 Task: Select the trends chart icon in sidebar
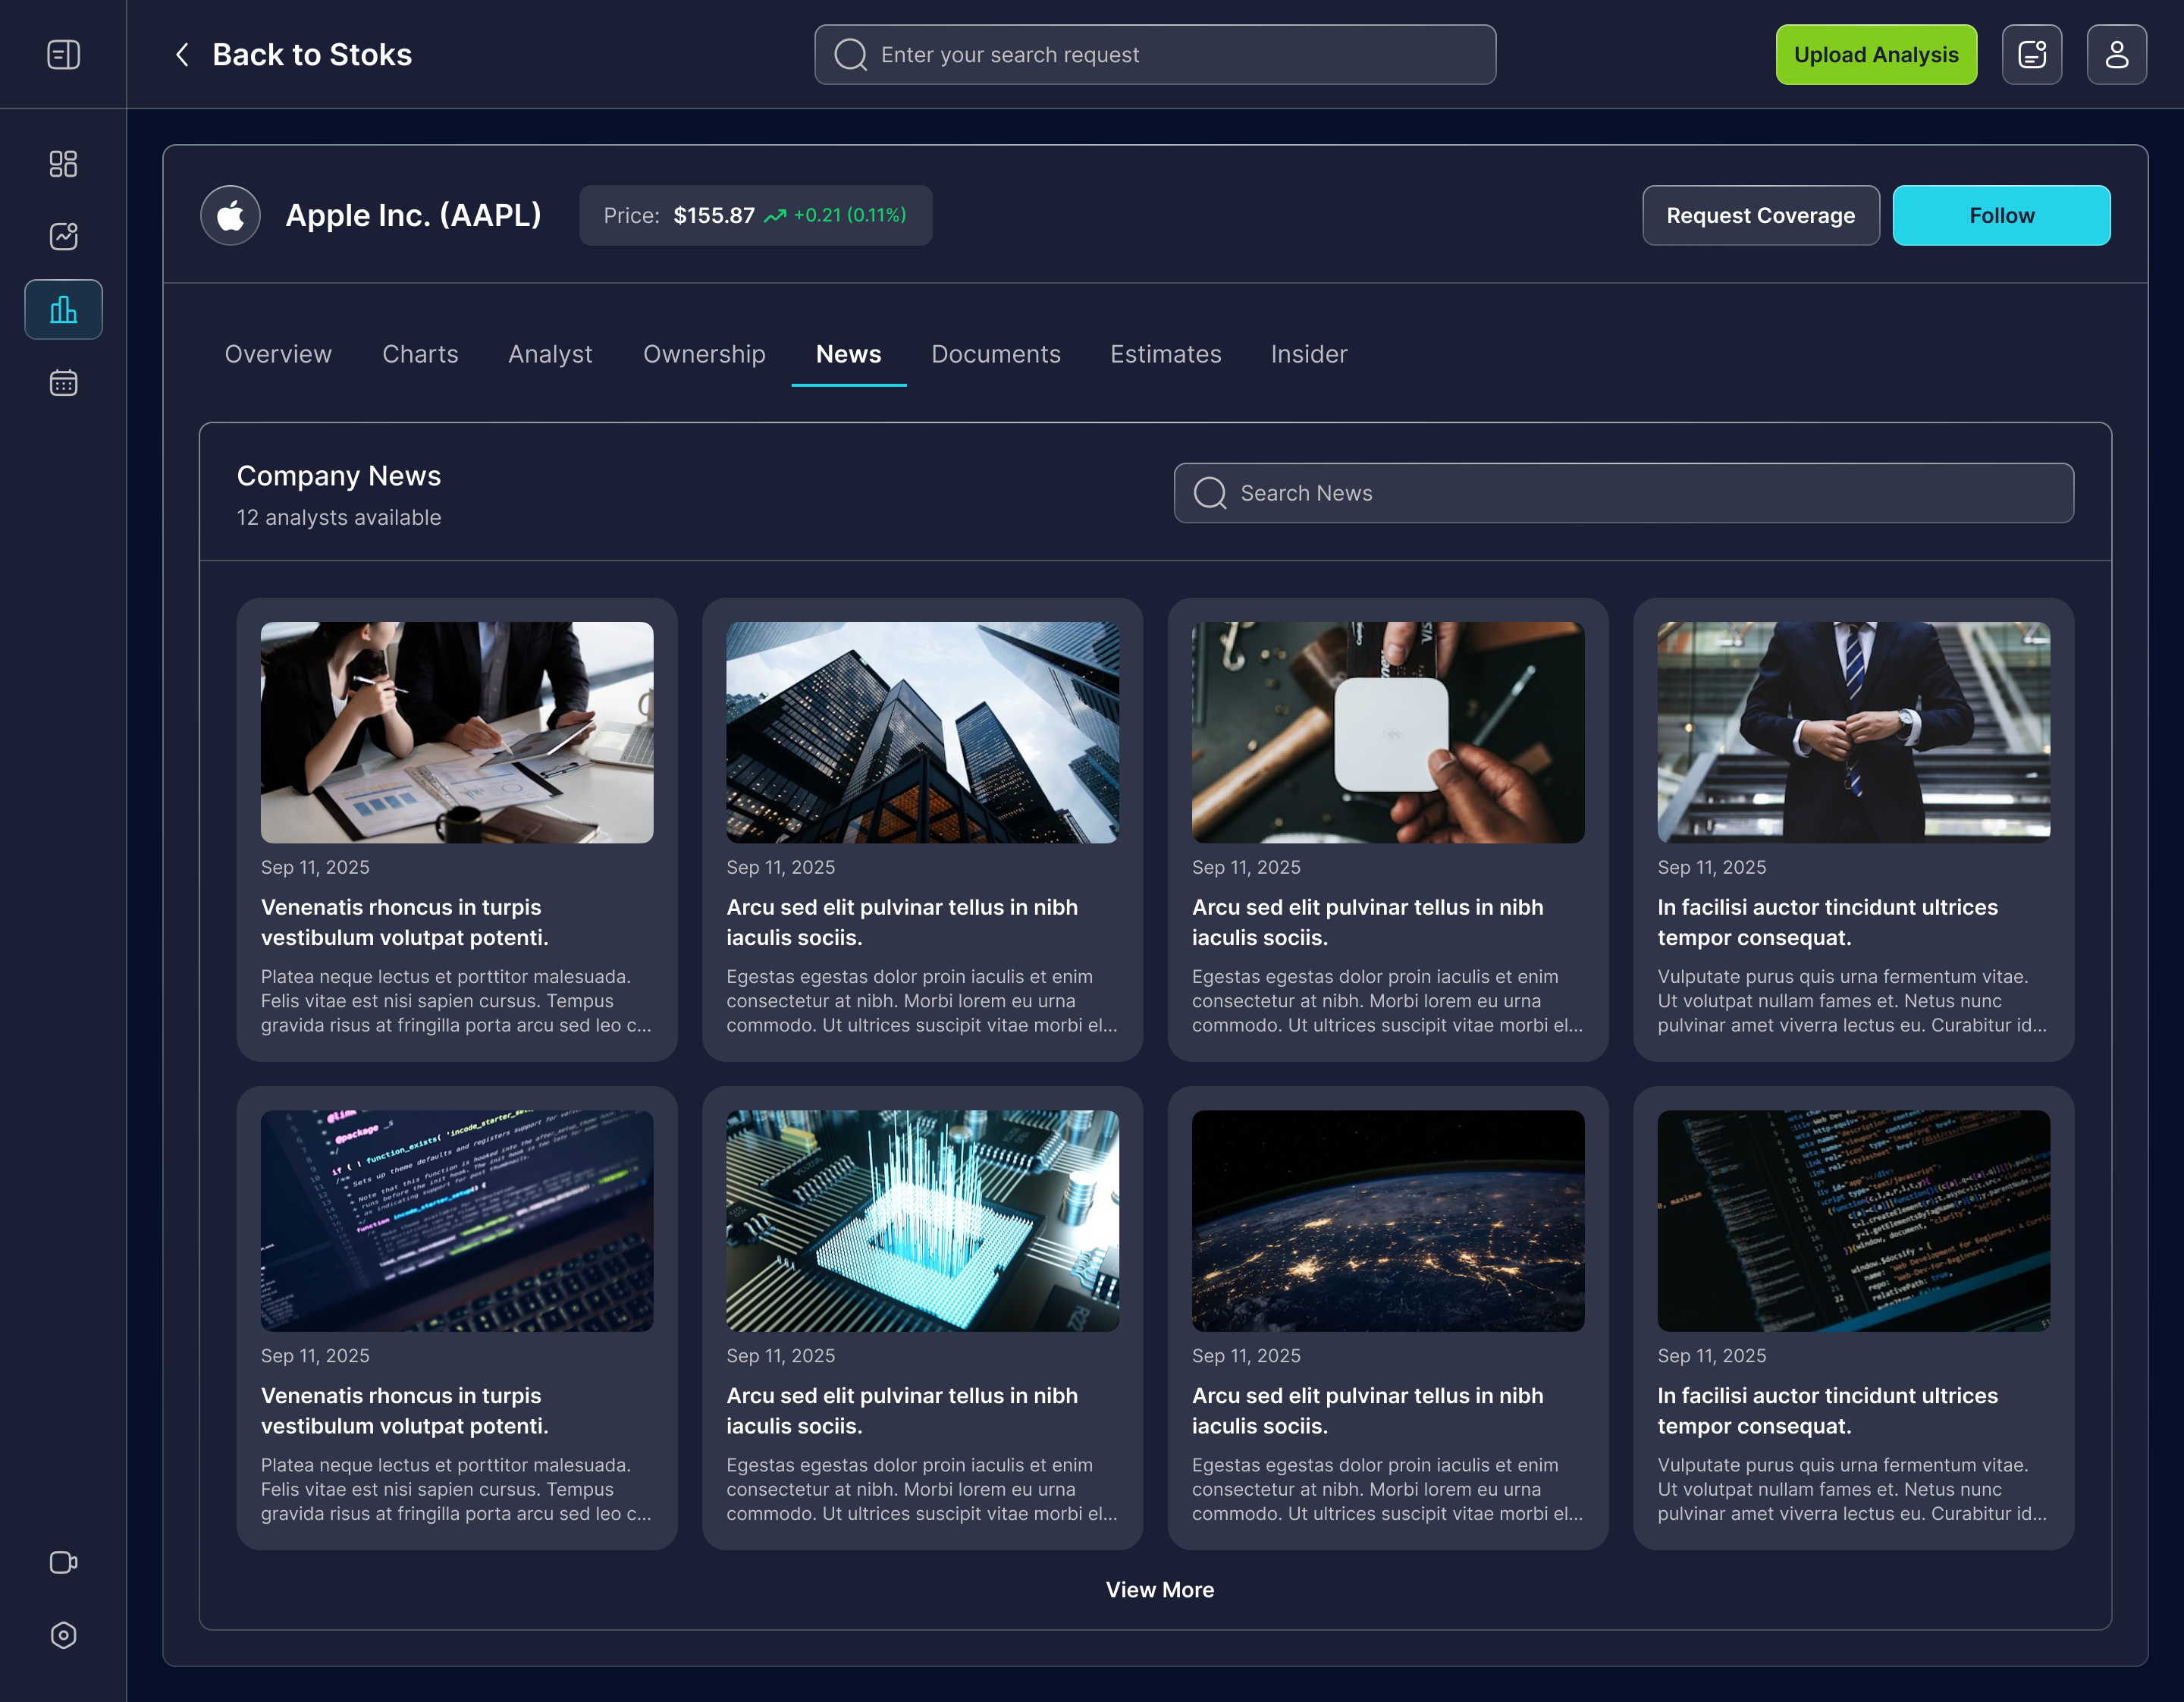point(63,236)
